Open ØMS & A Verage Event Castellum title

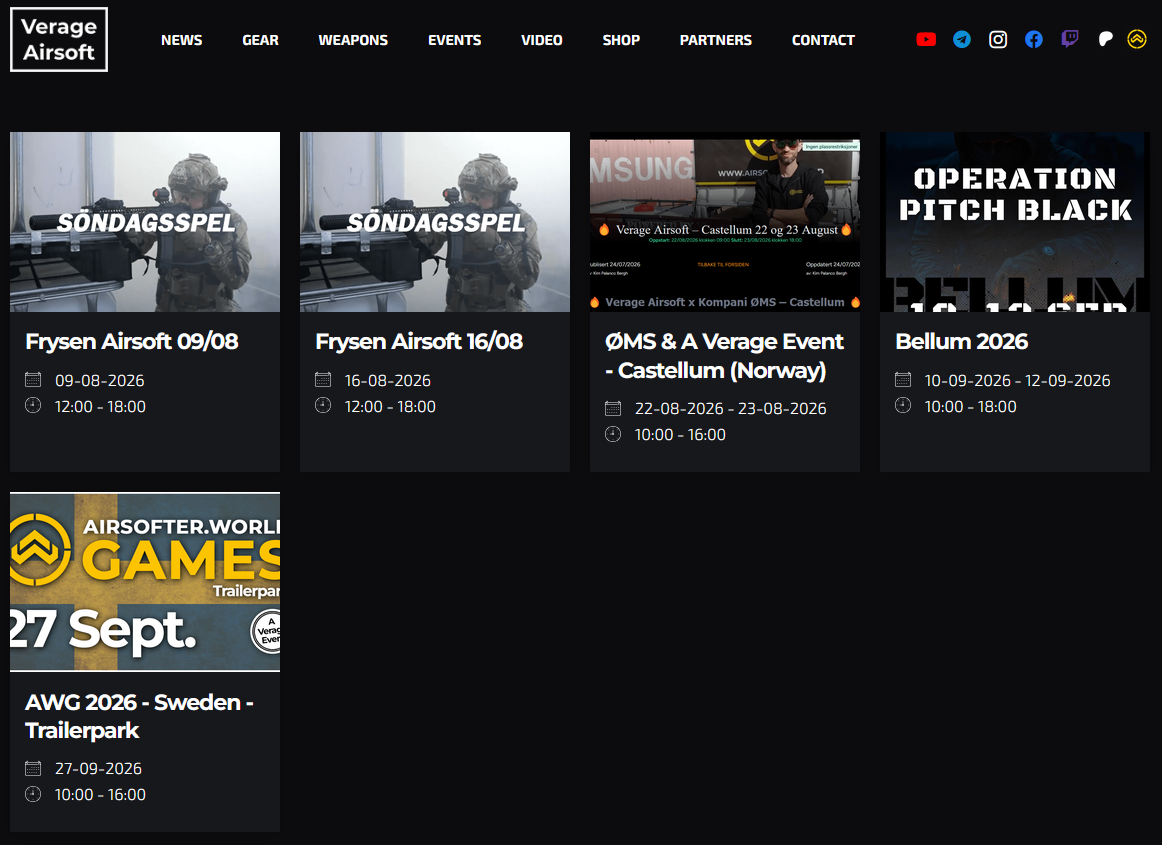tap(724, 356)
